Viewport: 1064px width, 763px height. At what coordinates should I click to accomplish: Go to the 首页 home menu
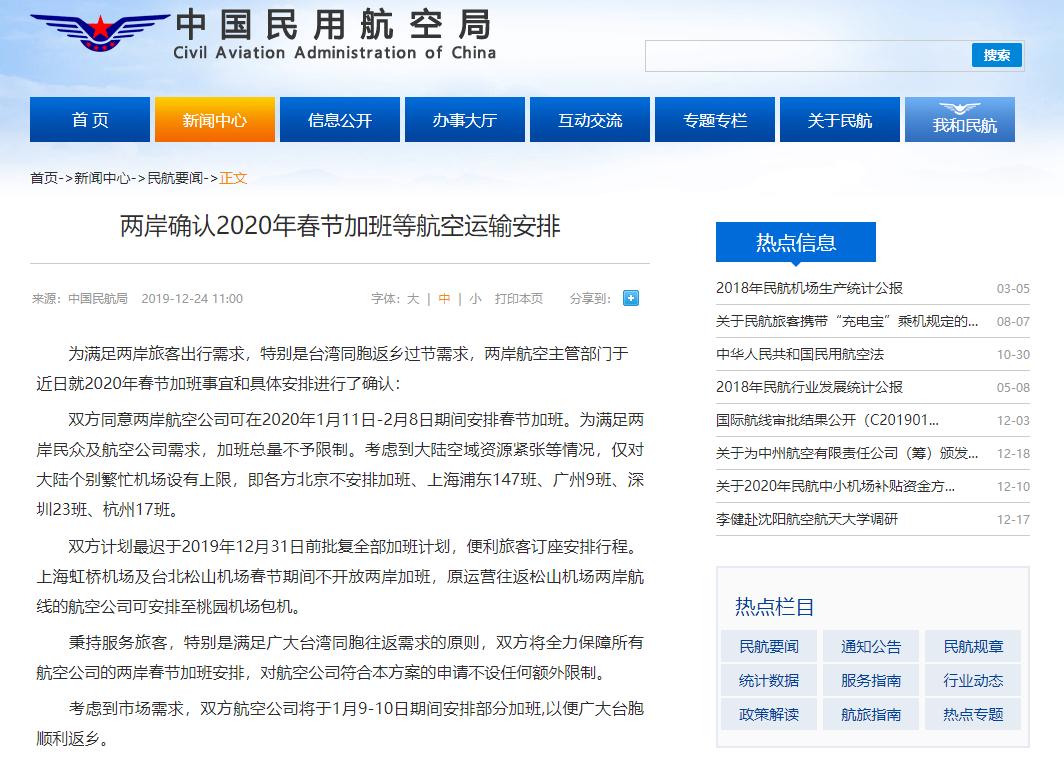click(x=90, y=120)
